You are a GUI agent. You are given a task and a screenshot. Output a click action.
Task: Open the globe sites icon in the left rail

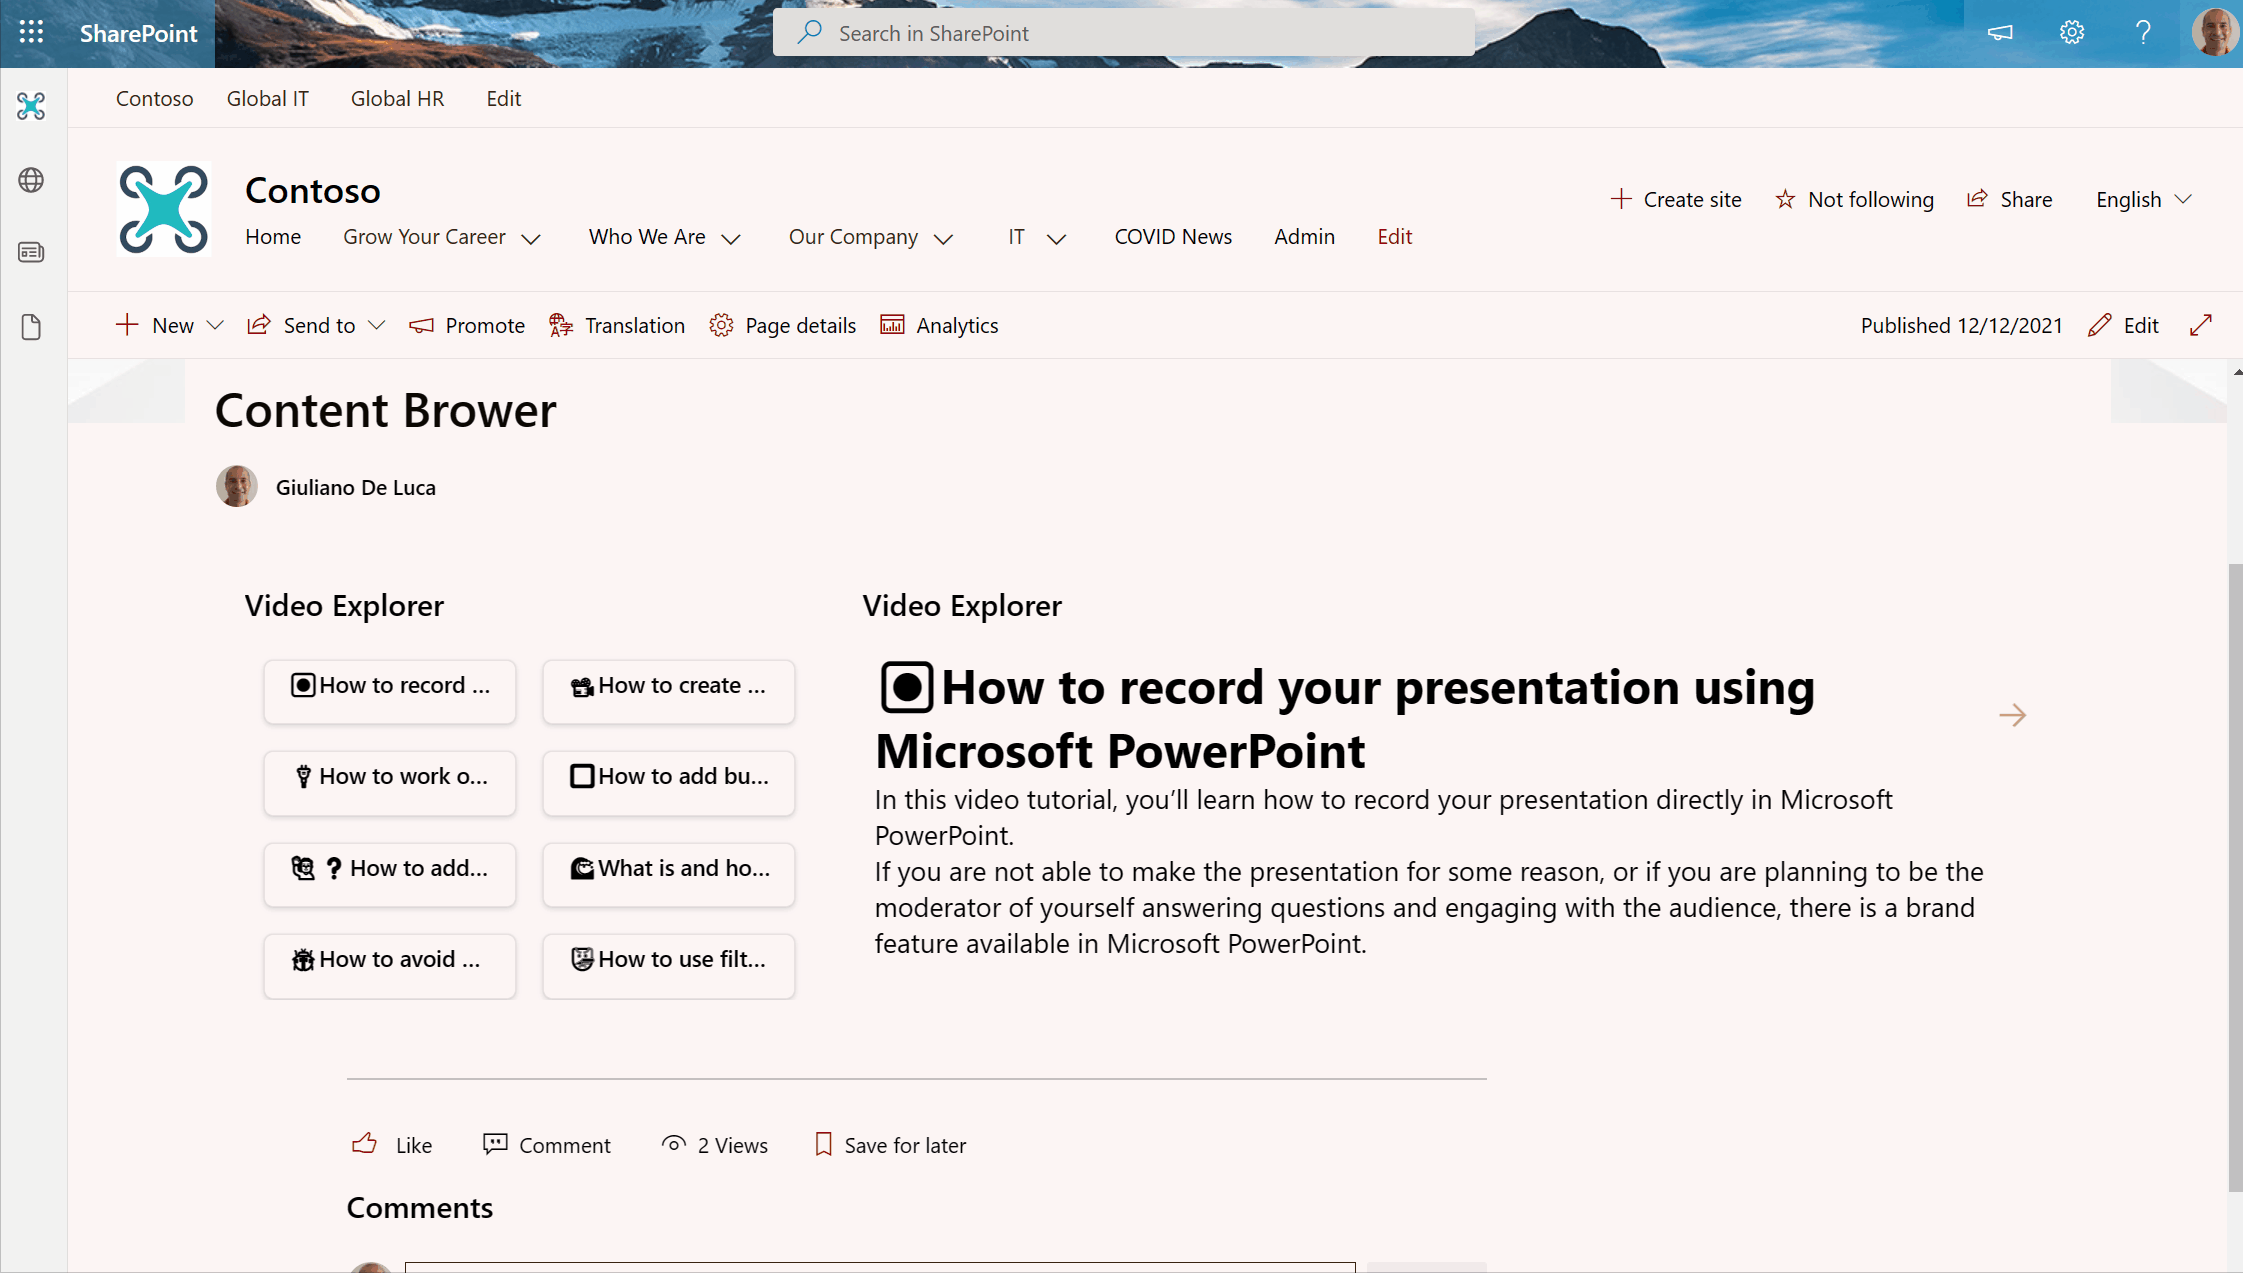click(x=31, y=180)
